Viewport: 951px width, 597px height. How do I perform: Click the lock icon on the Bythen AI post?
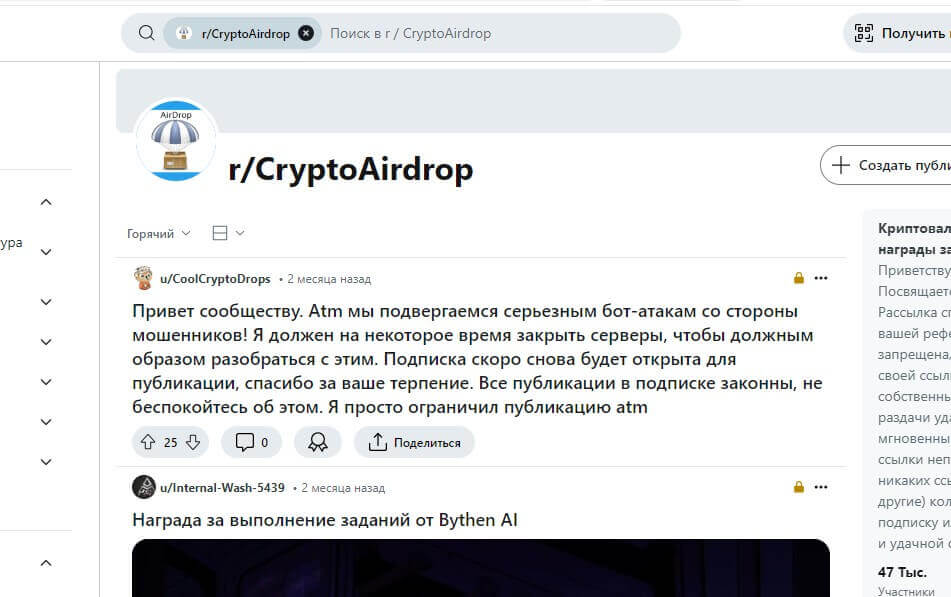[799, 487]
